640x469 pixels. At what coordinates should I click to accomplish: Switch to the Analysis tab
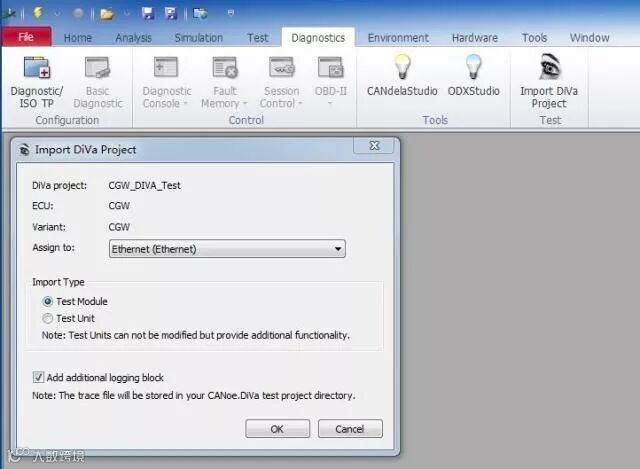133,38
